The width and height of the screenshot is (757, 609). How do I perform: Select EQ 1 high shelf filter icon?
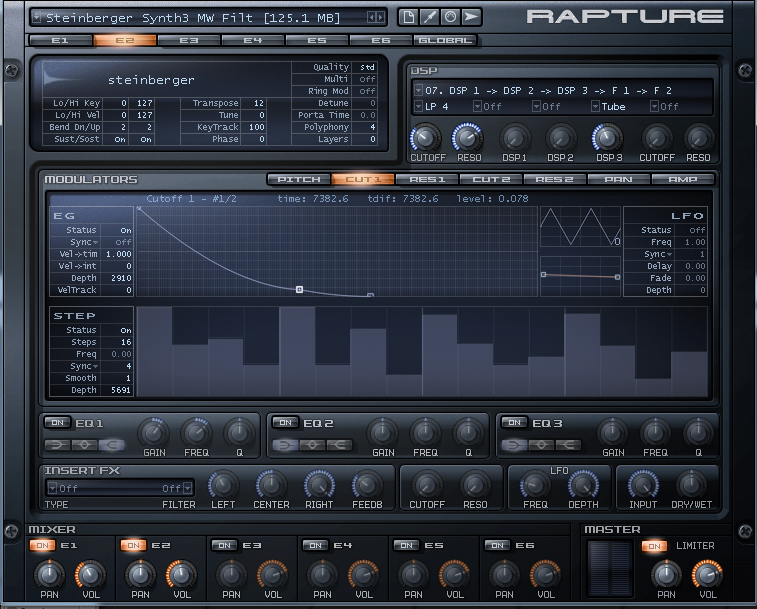pyautogui.click(x=111, y=444)
